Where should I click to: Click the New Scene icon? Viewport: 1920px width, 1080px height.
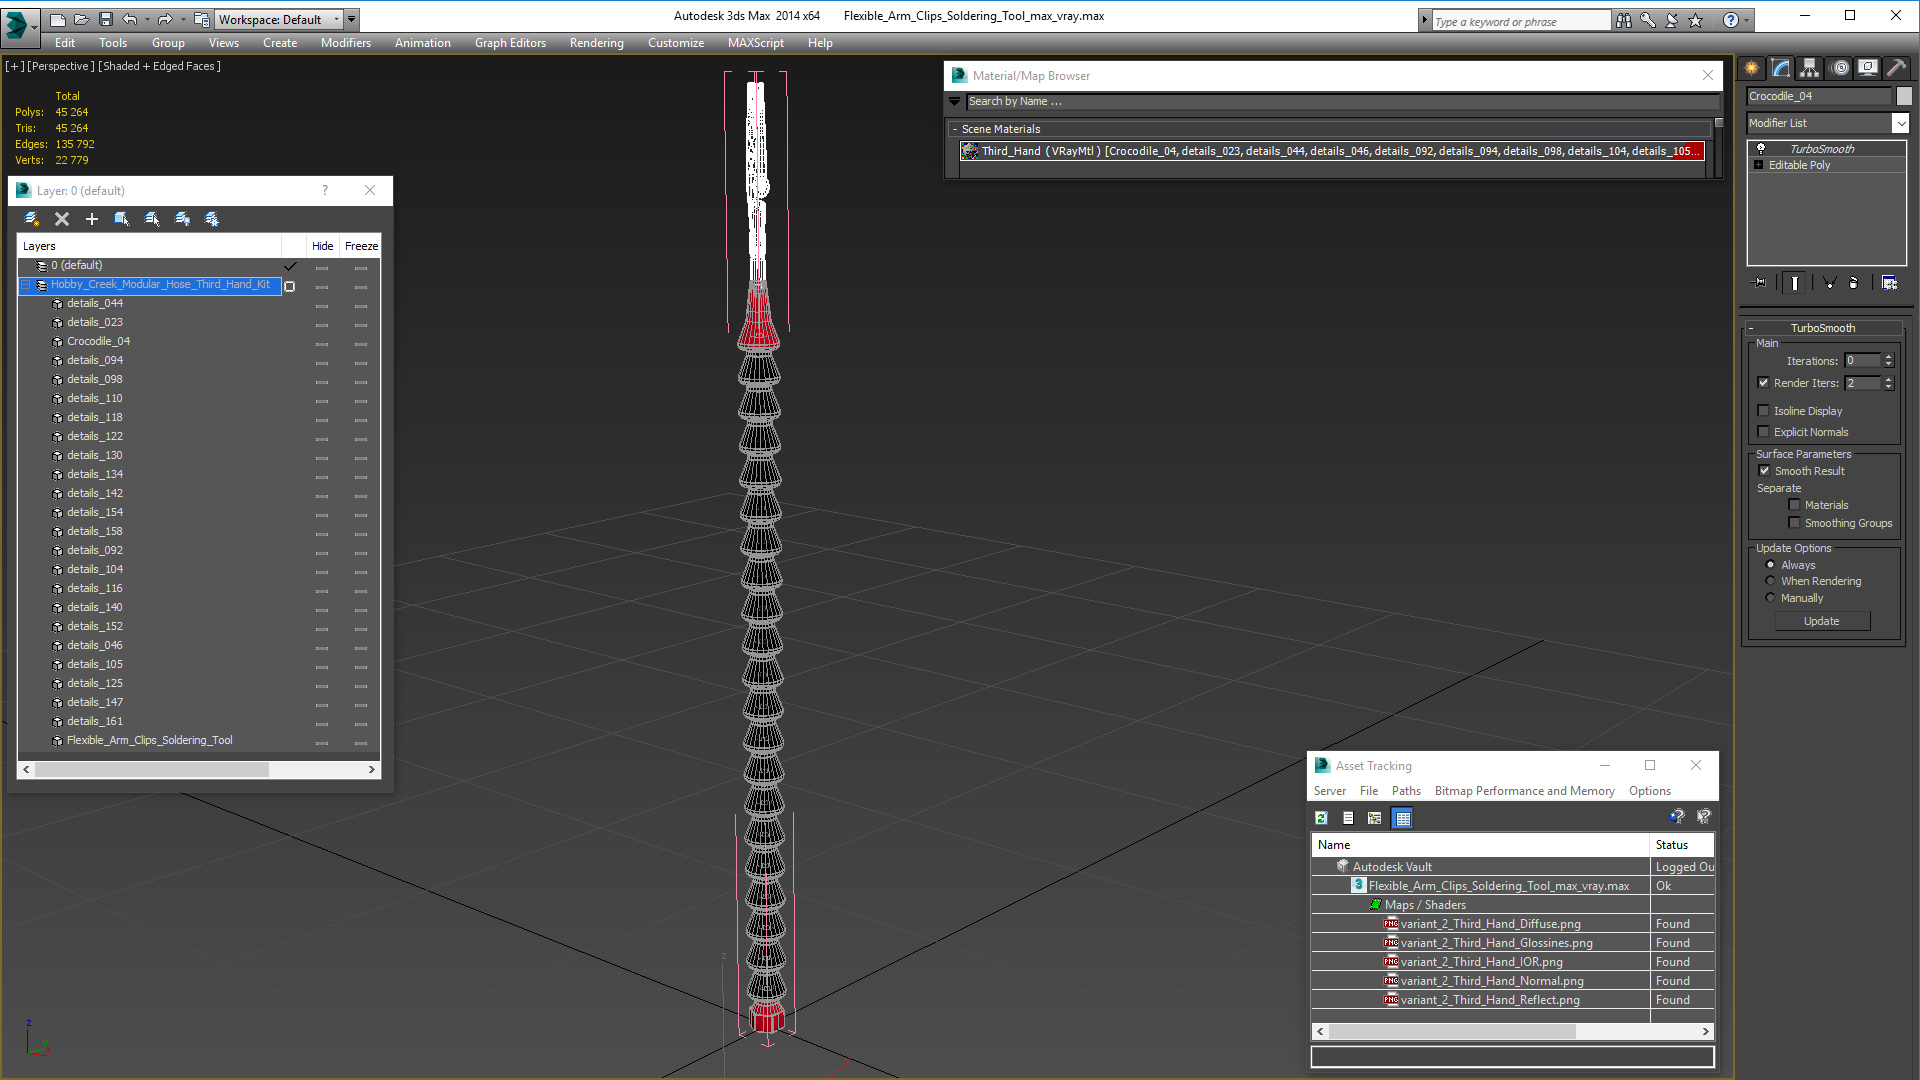point(58,19)
